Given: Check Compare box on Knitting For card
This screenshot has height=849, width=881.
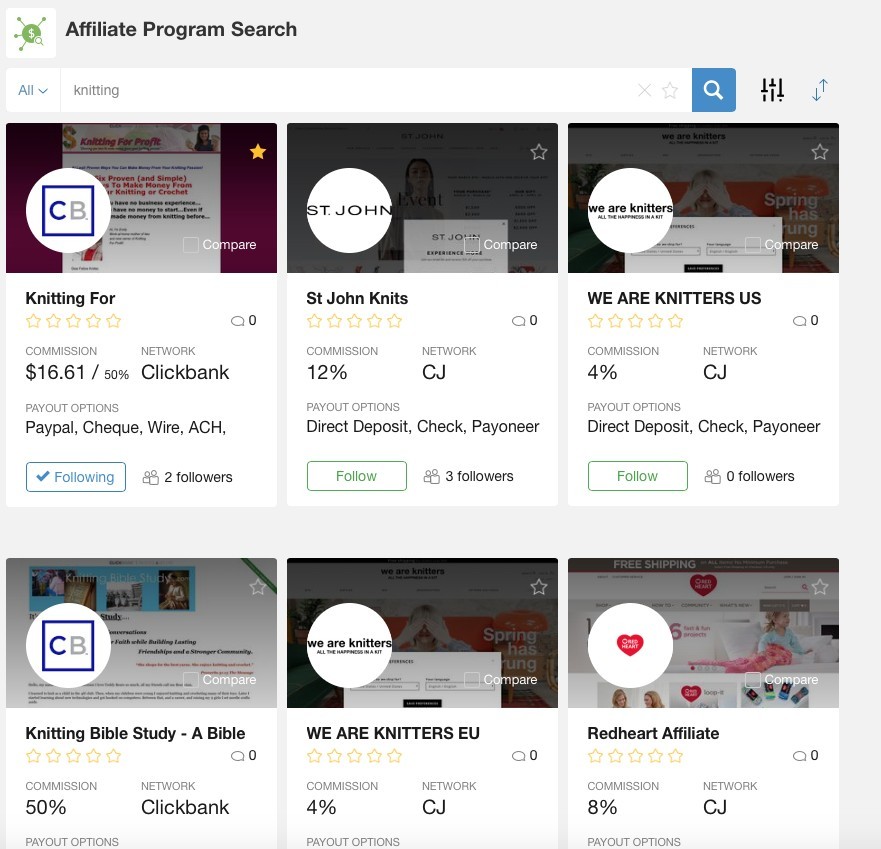Looking at the screenshot, I should tap(191, 244).
